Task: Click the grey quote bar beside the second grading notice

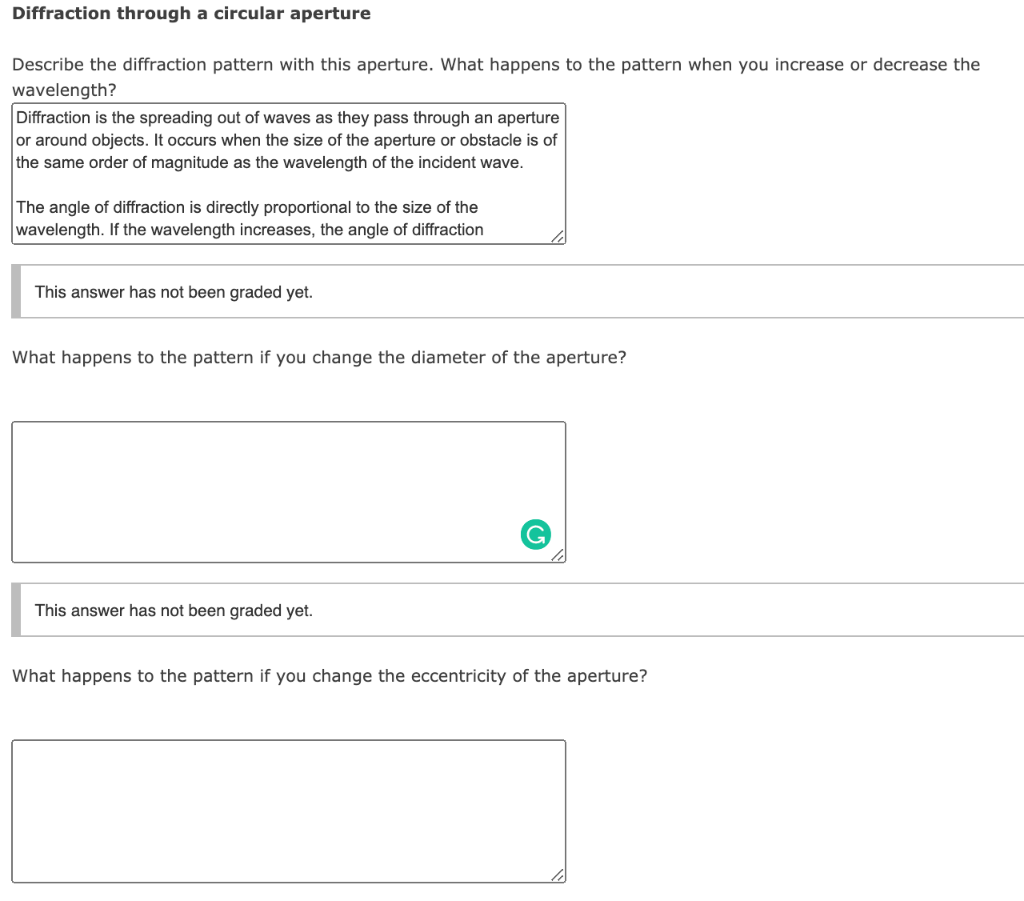Action: pyautogui.click(x=14, y=609)
